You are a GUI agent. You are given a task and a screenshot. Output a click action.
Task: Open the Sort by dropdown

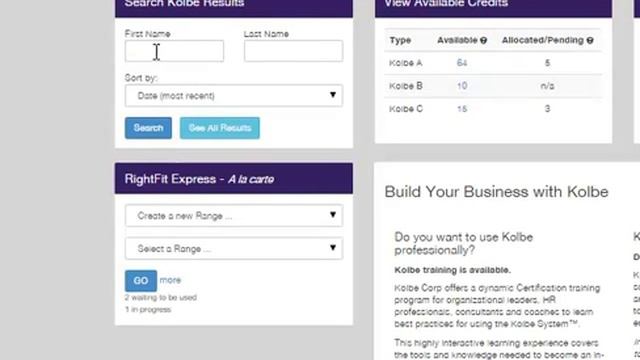(234, 96)
